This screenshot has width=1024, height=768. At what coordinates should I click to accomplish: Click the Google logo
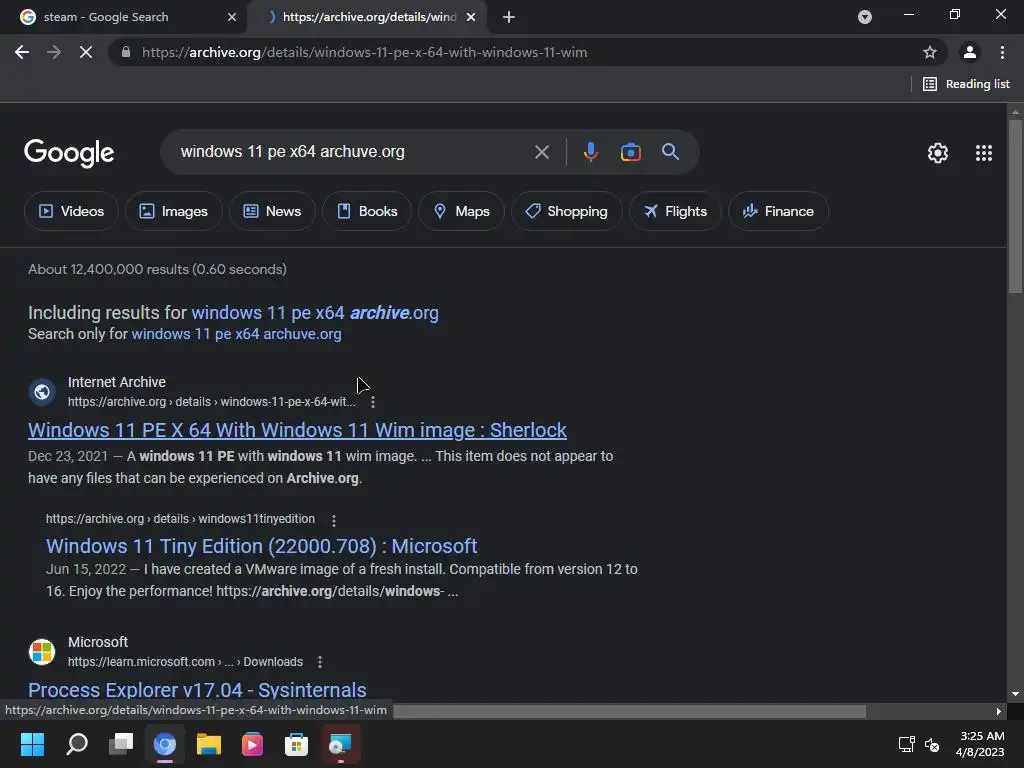tap(69, 153)
